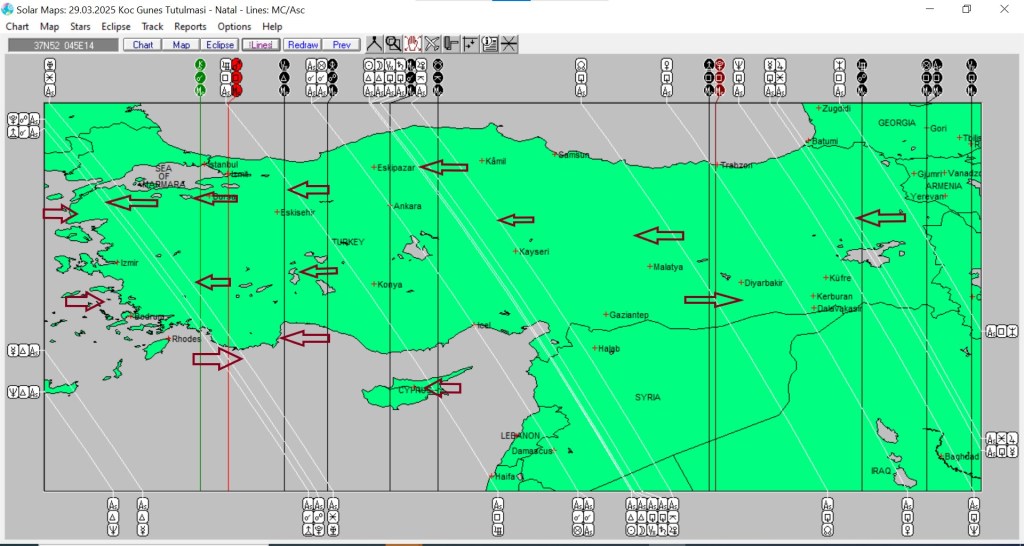Open the Eclipse menu

[x=116, y=27]
